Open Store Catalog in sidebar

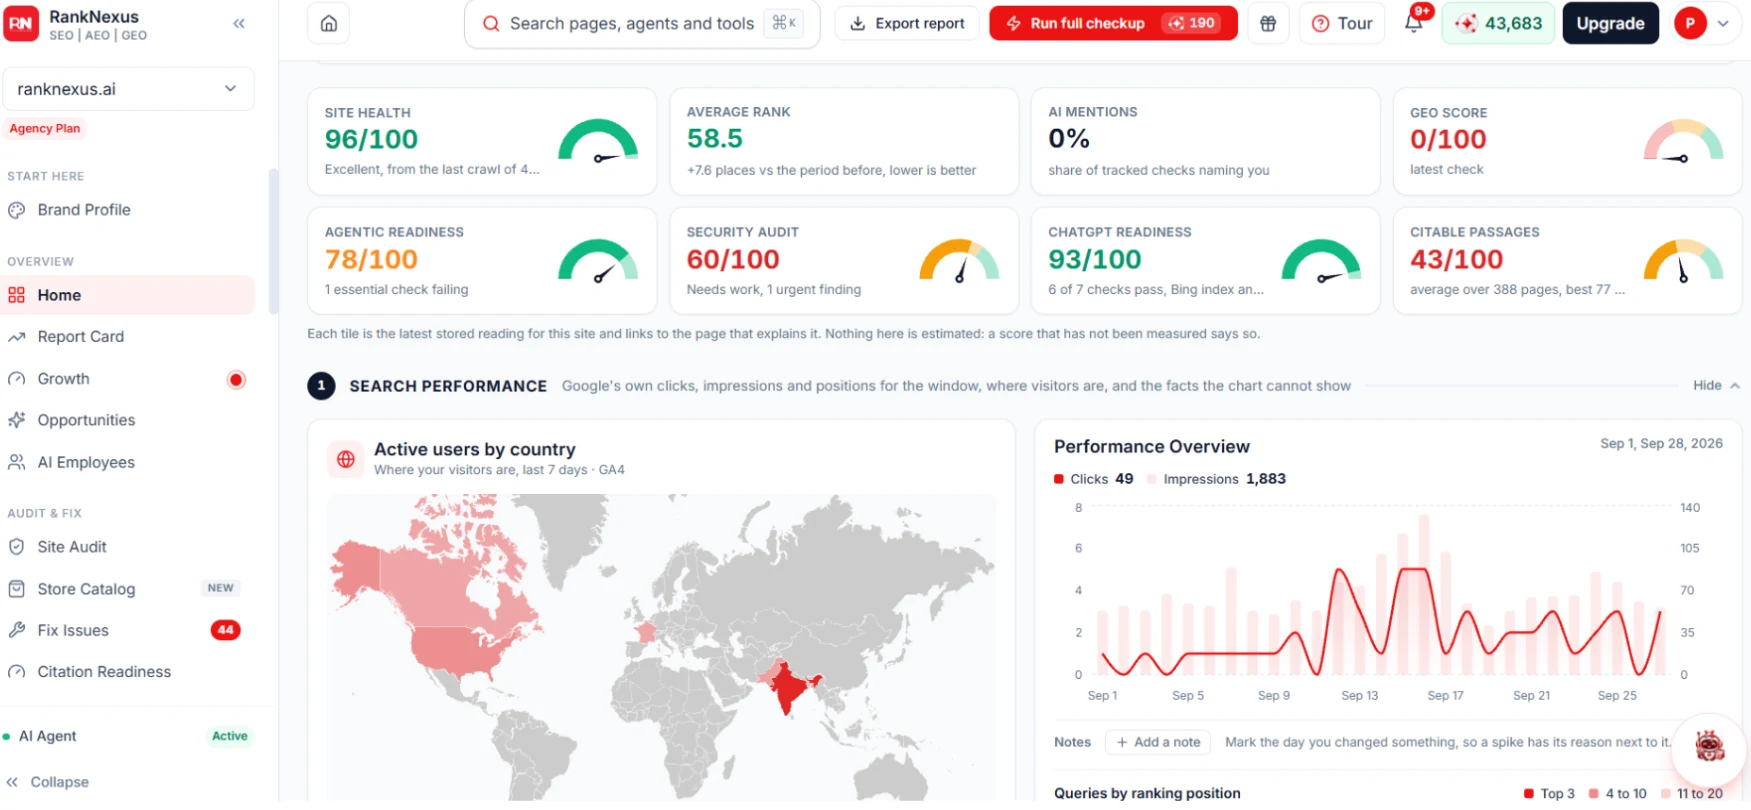[128, 589]
